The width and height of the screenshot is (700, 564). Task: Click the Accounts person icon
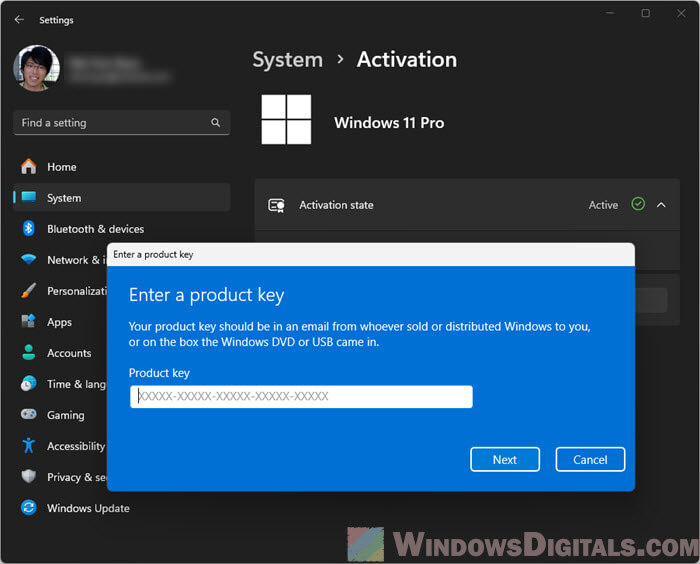point(29,352)
